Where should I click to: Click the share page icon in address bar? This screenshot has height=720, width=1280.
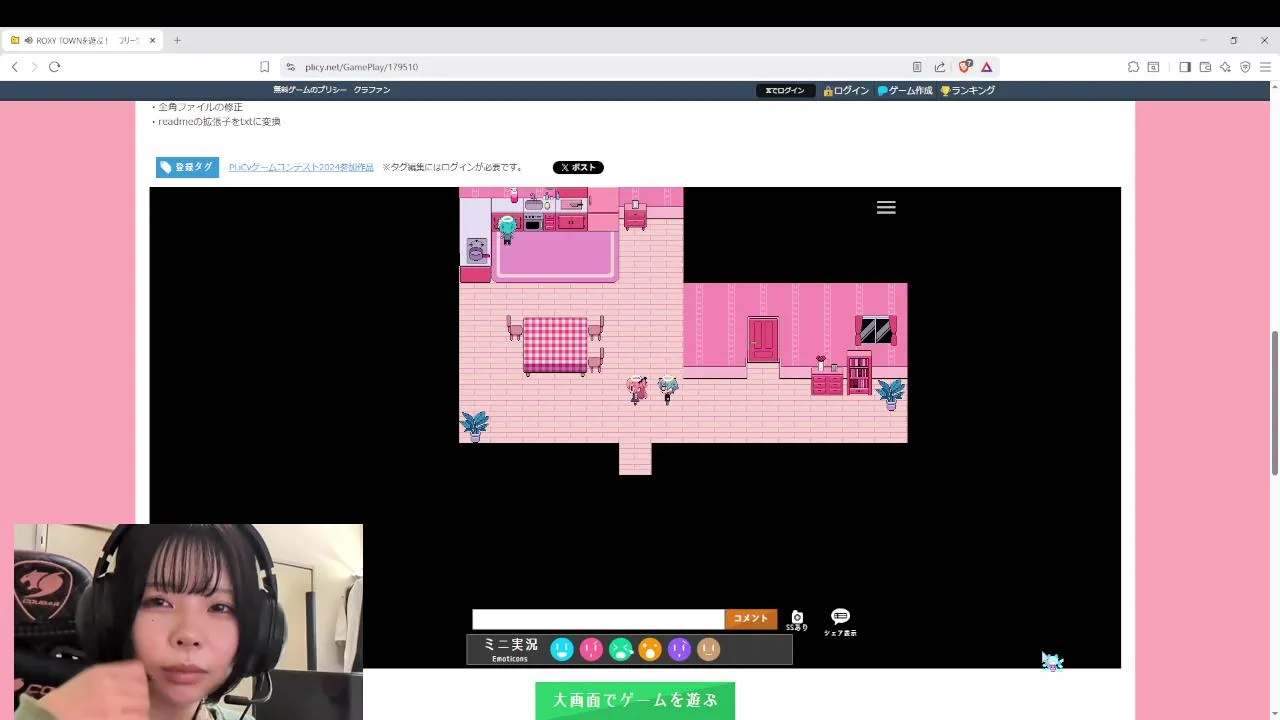click(x=940, y=67)
